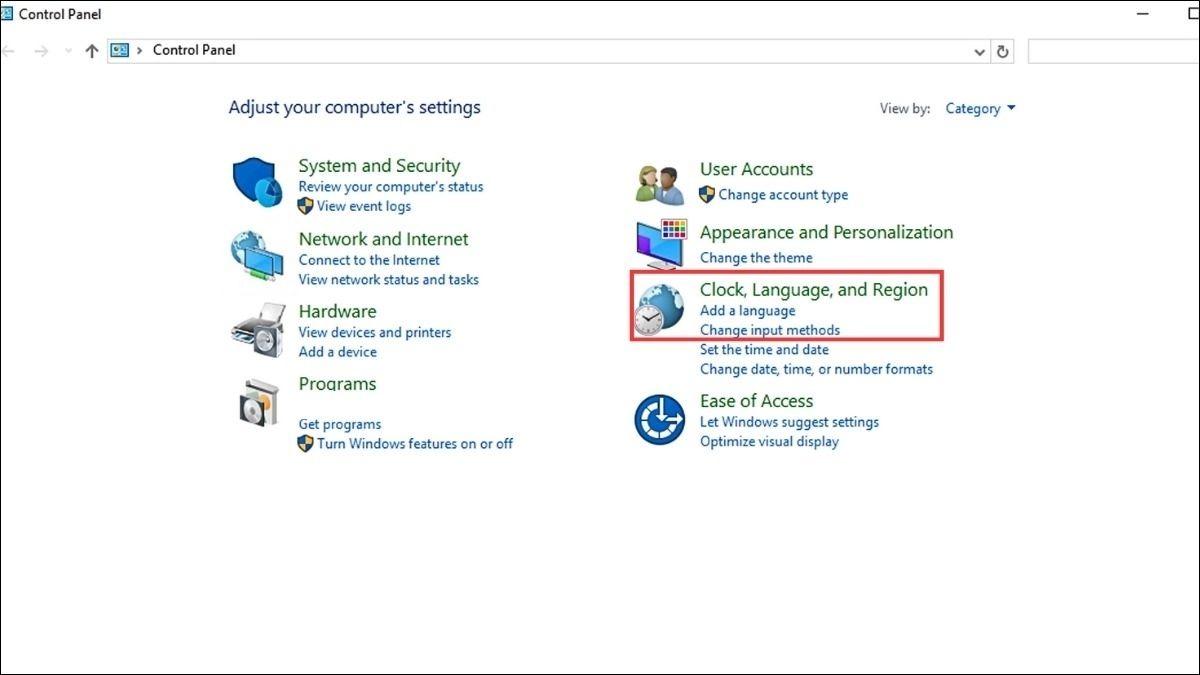
Task: Click the User Accounts people icon
Action: point(659,184)
